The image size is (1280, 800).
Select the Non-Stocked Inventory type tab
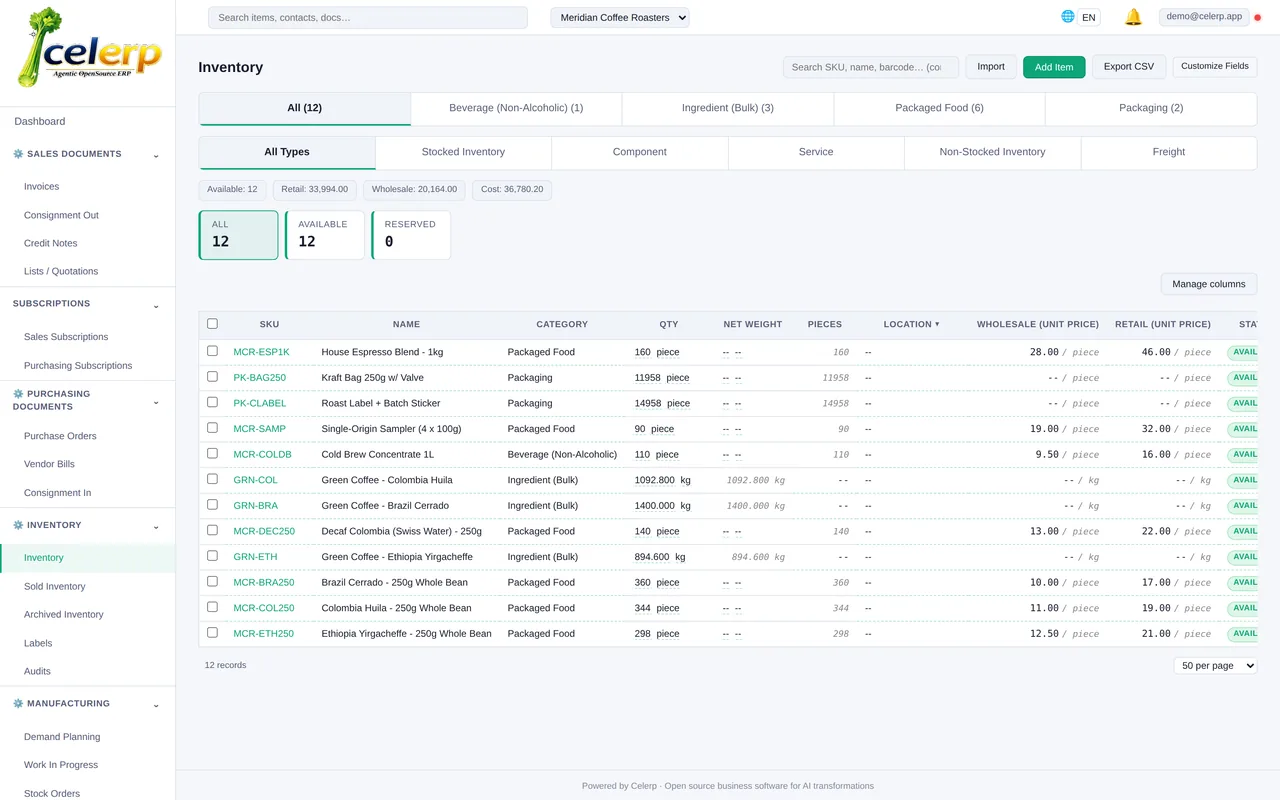pos(992,152)
